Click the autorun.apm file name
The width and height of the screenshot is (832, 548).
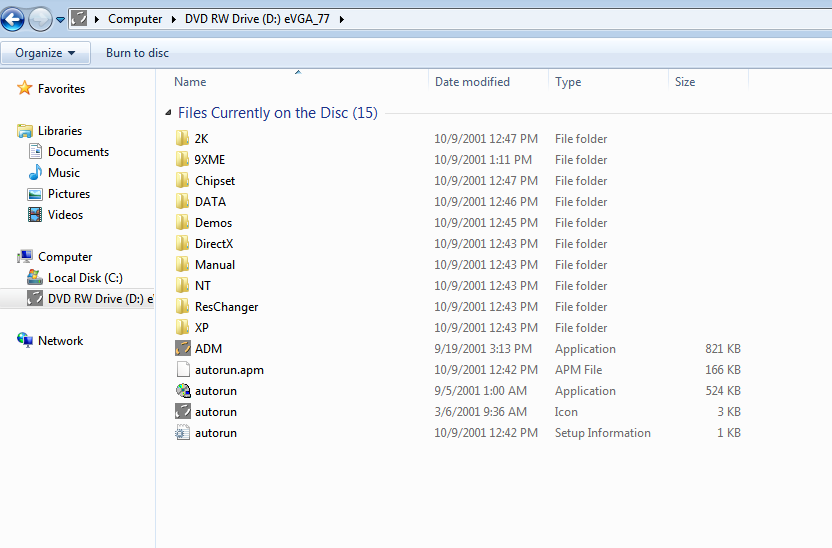coord(229,370)
